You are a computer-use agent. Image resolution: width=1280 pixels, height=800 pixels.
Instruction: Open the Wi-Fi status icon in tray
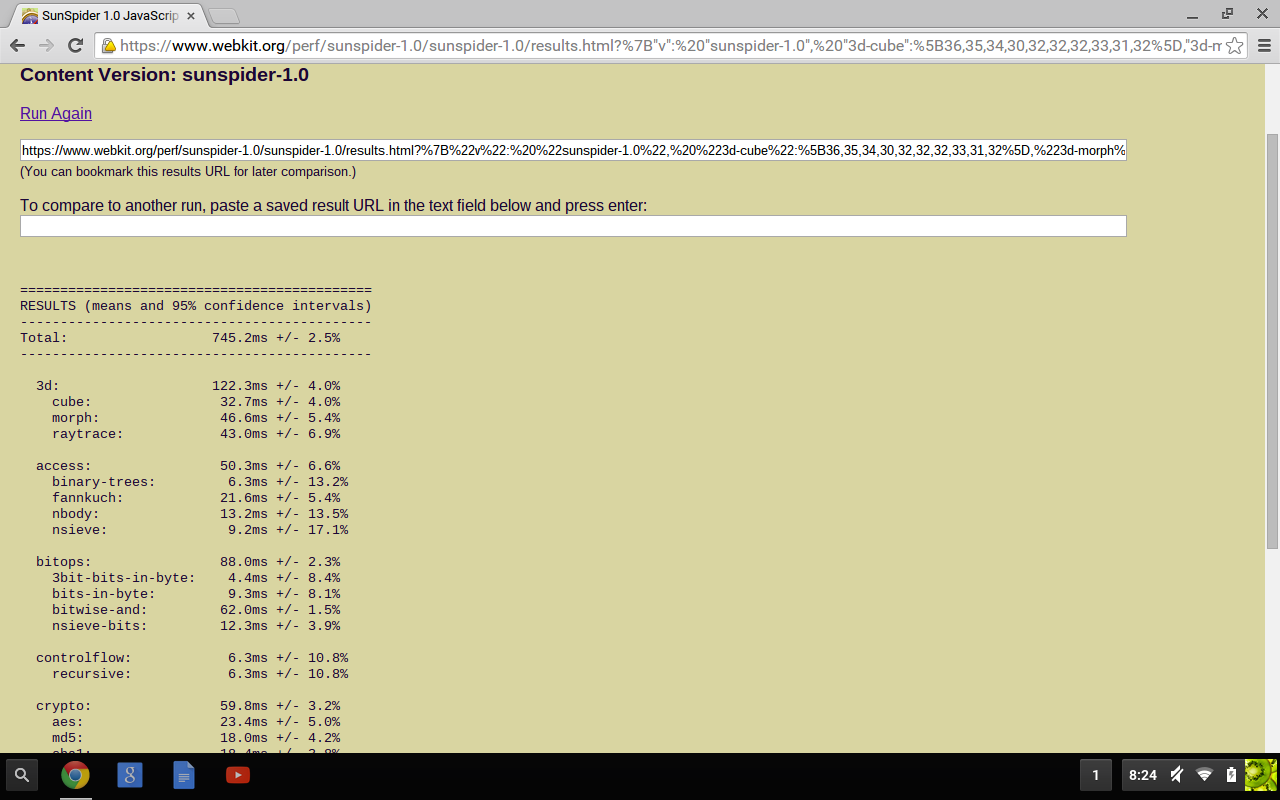1205,775
